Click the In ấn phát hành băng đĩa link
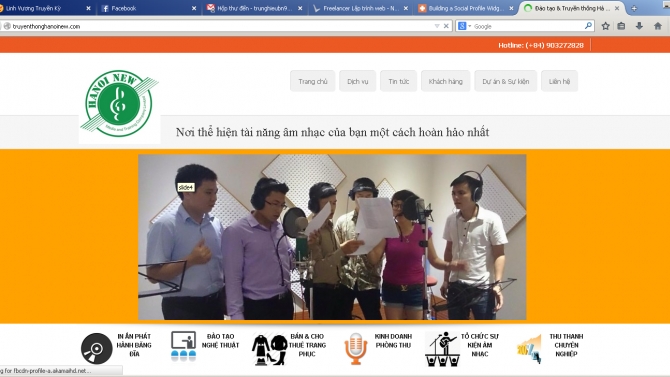The width and height of the screenshot is (670, 377). [134, 345]
